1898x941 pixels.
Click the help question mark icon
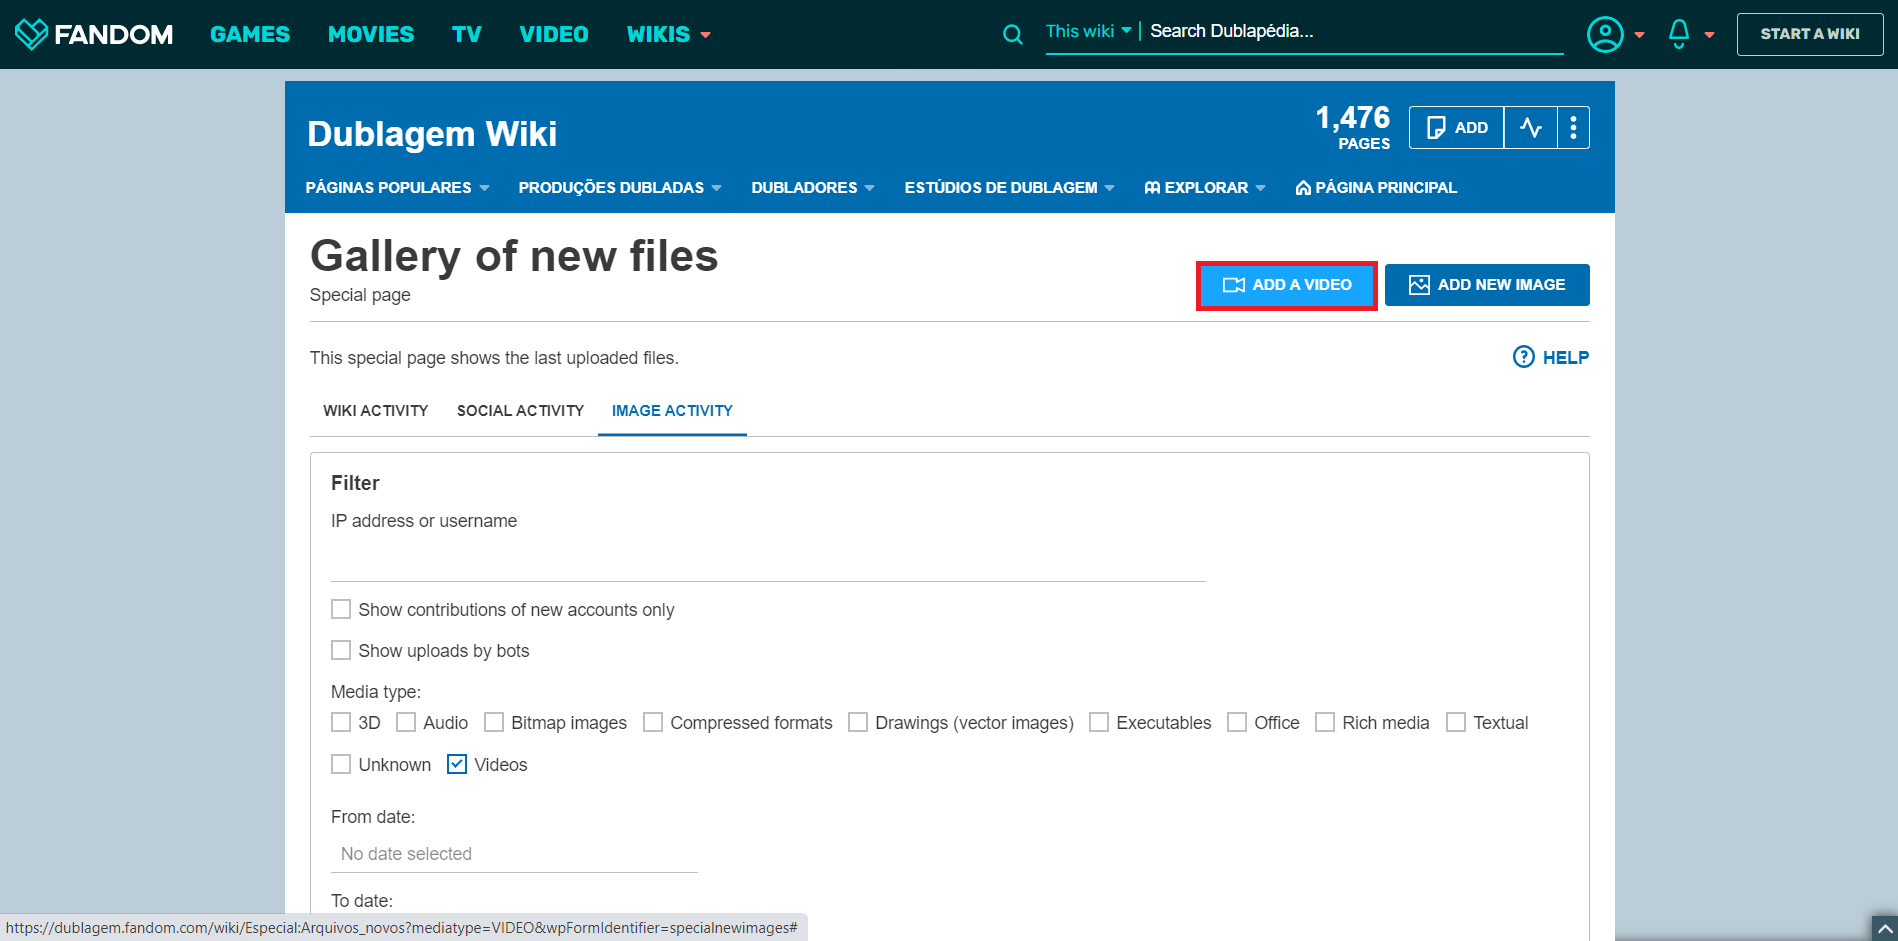click(x=1523, y=357)
